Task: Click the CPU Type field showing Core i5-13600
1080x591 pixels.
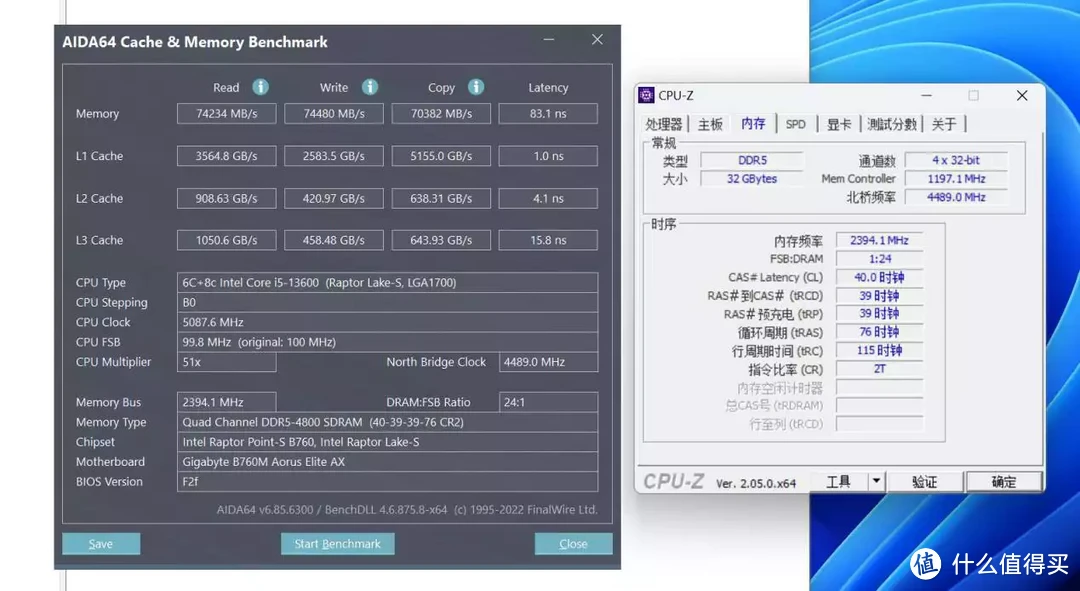Action: pos(387,282)
